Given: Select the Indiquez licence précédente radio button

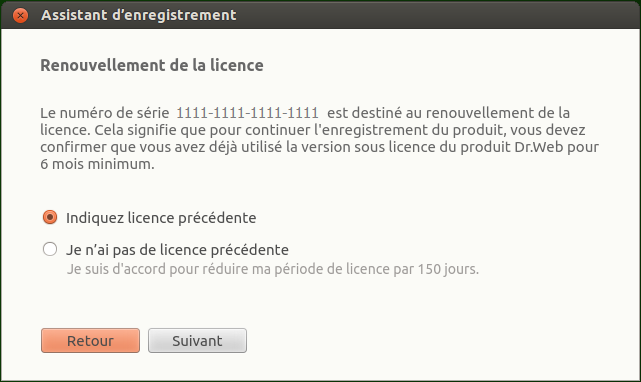Looking at the screenshot, I should coord(50,217).
